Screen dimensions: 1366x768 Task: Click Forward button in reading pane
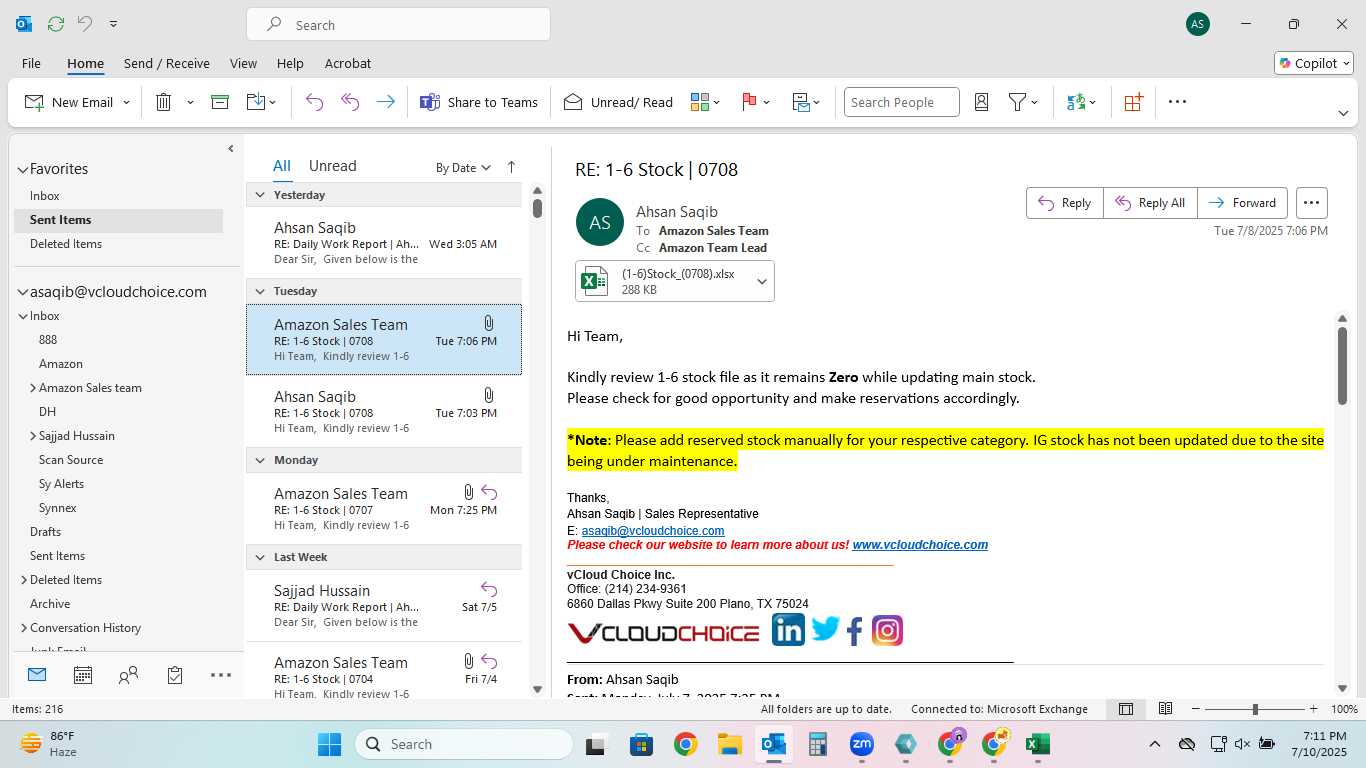click(x=1243, y=203)
